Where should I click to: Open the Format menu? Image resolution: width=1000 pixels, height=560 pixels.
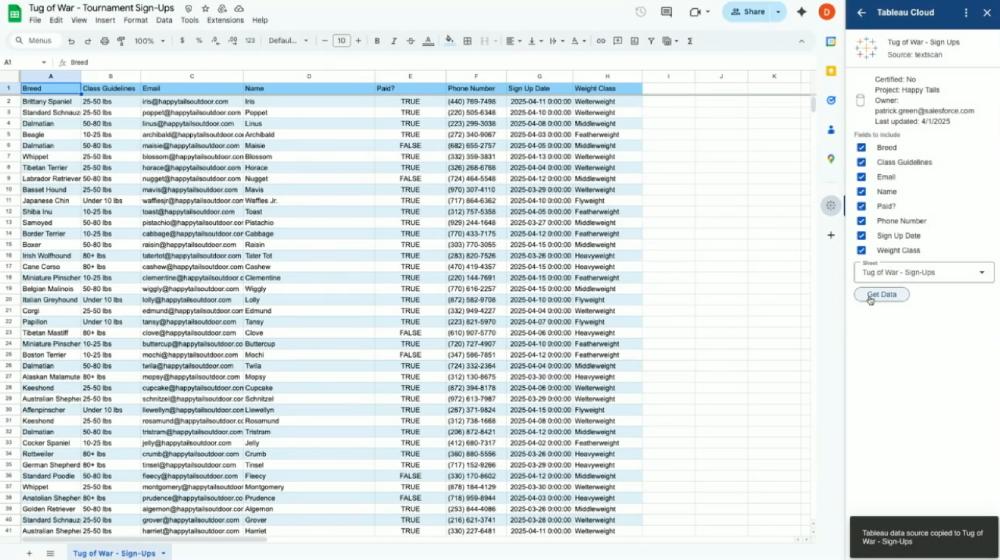135,20
